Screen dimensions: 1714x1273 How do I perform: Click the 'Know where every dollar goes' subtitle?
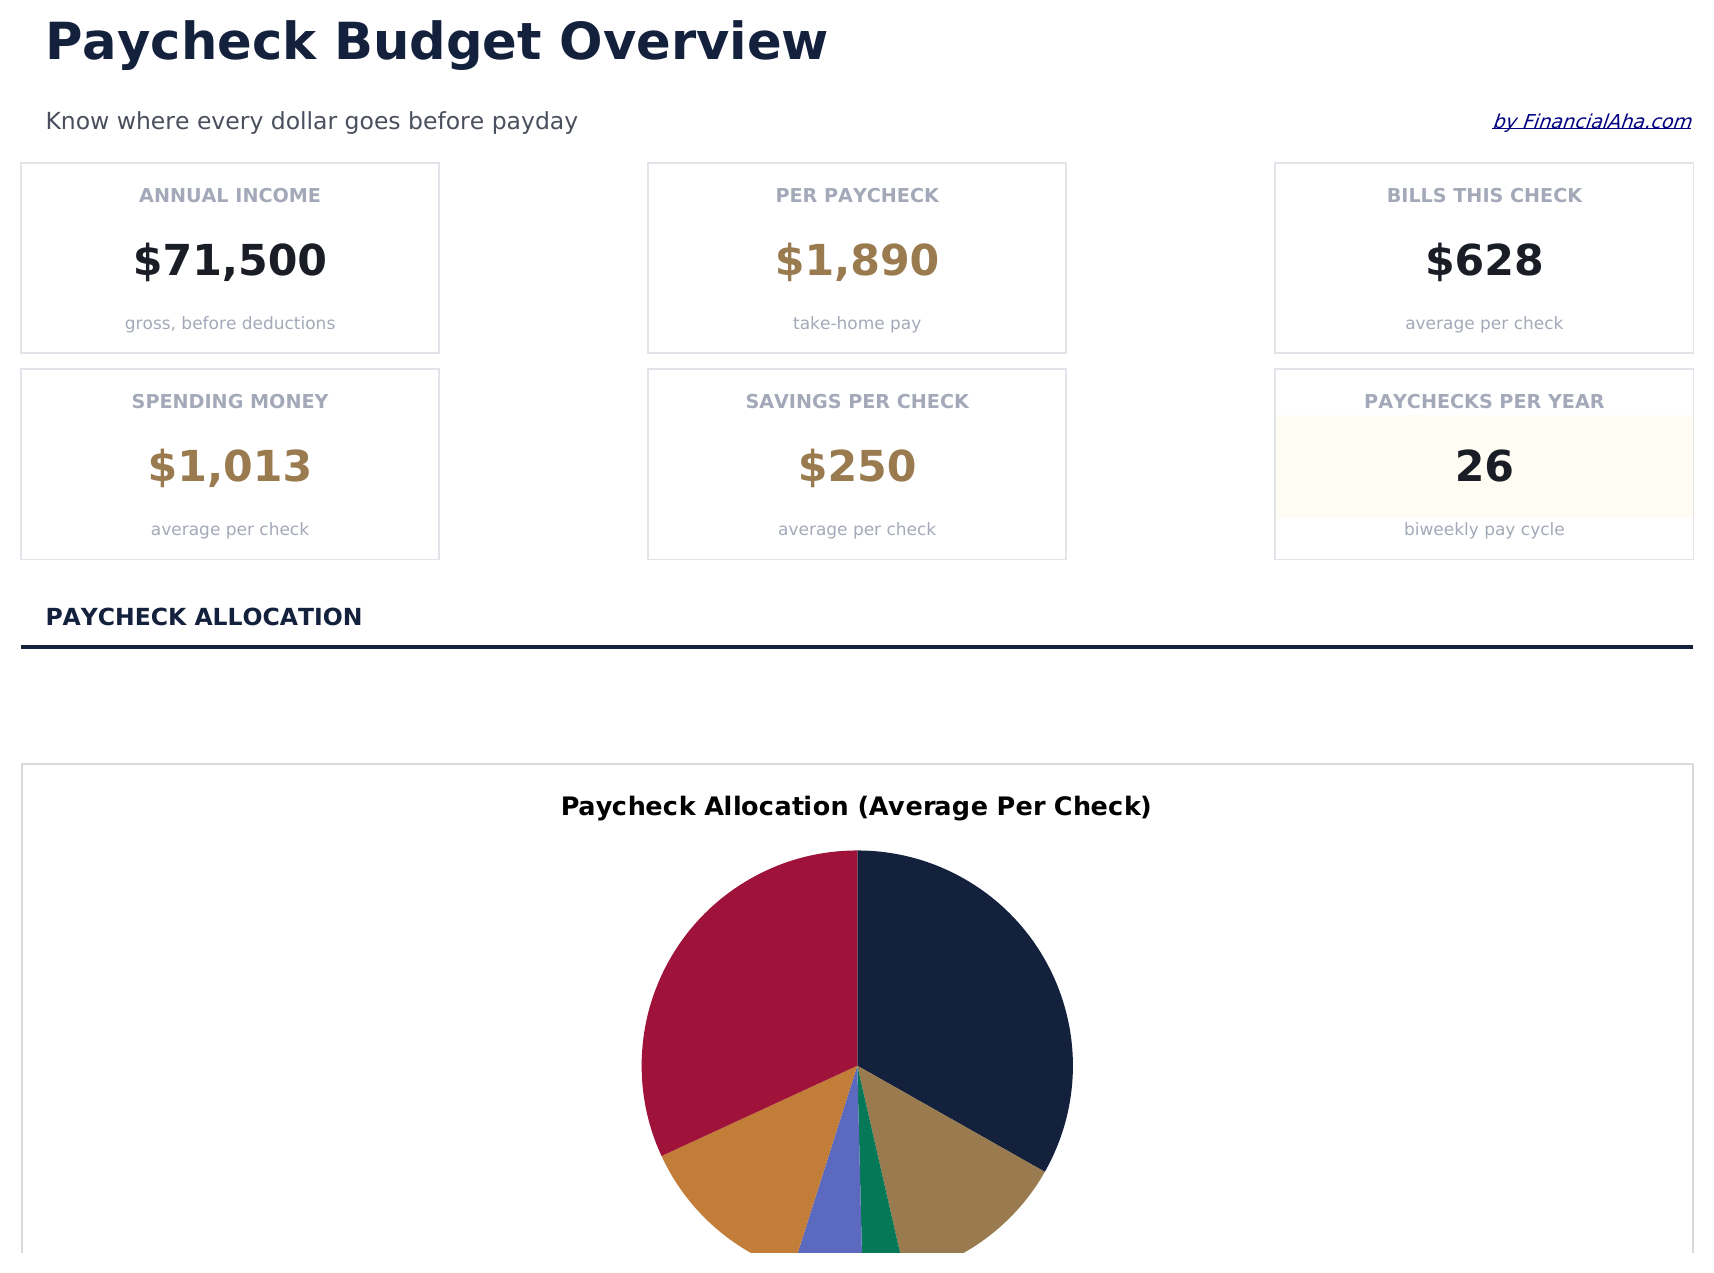(x=312, y=122)
